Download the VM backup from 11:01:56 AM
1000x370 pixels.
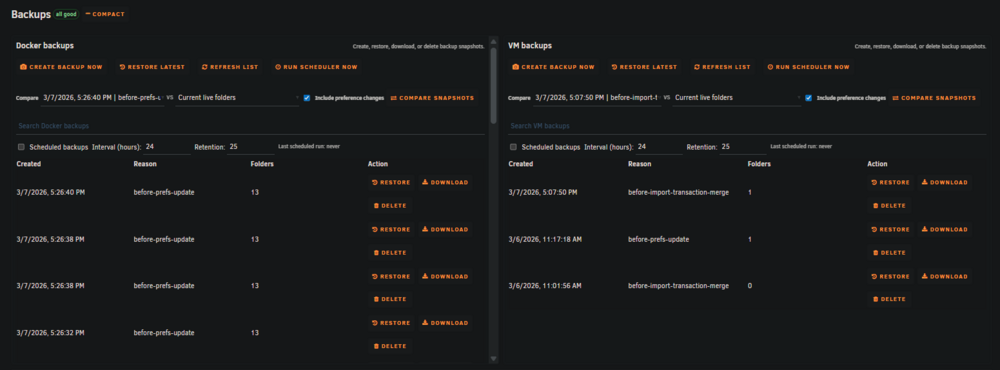coord(945,277)
